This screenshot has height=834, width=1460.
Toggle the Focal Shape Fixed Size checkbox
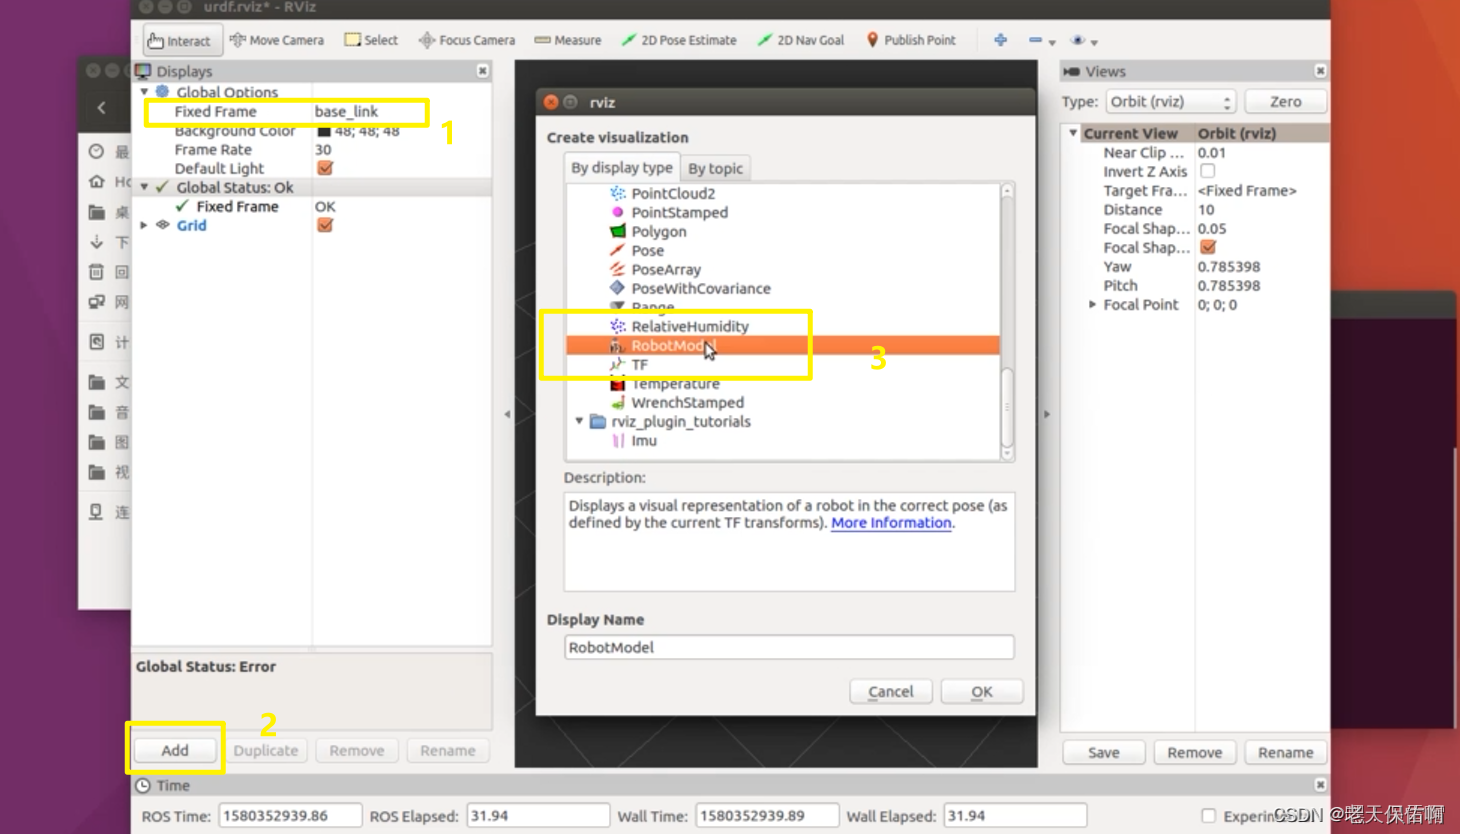pyautogui.click(x=1208, y=247)
